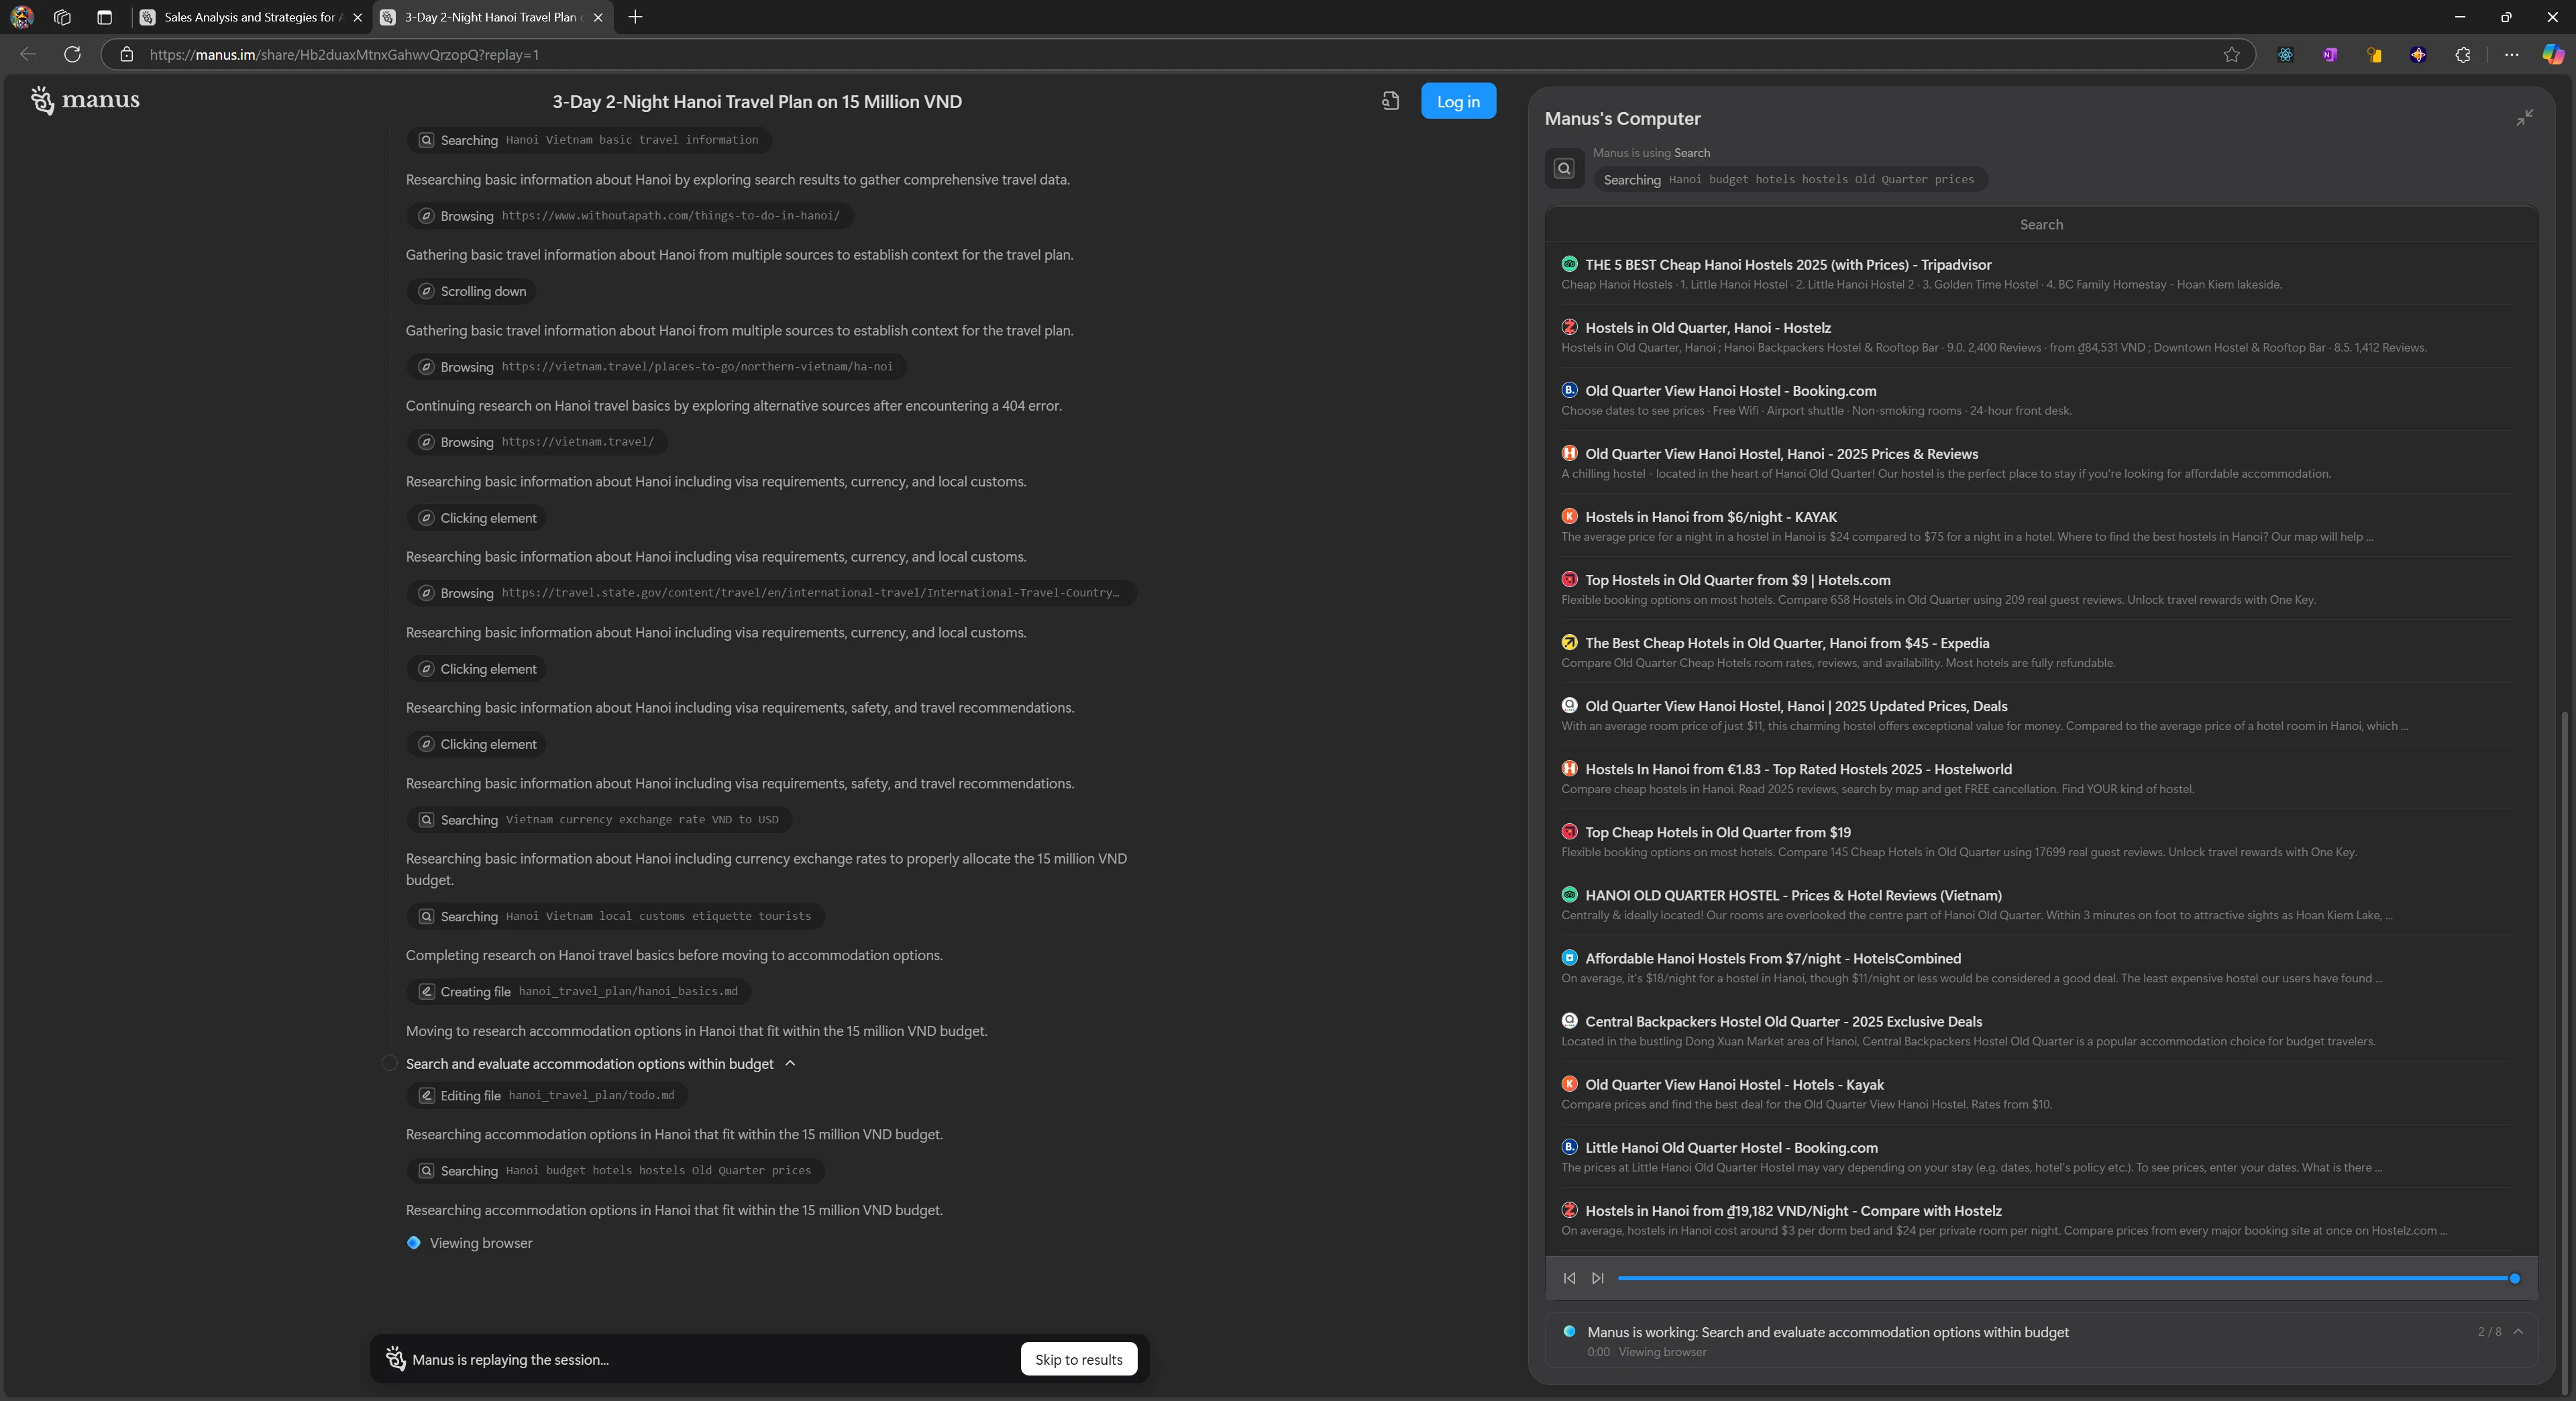2576x1401 pixels.
Task: Open browser extensions puzzle icon
Action: point(2462,54)
